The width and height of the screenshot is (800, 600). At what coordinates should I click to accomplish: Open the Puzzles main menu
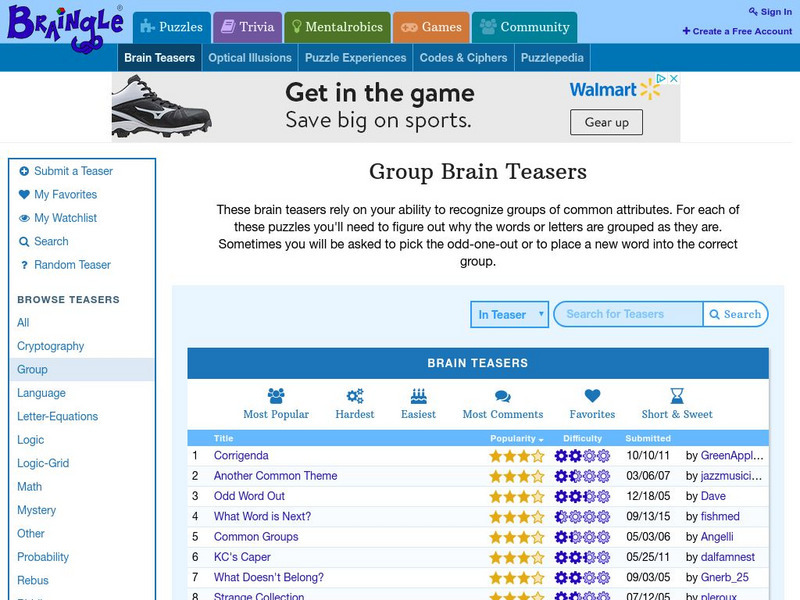[171, 27]
